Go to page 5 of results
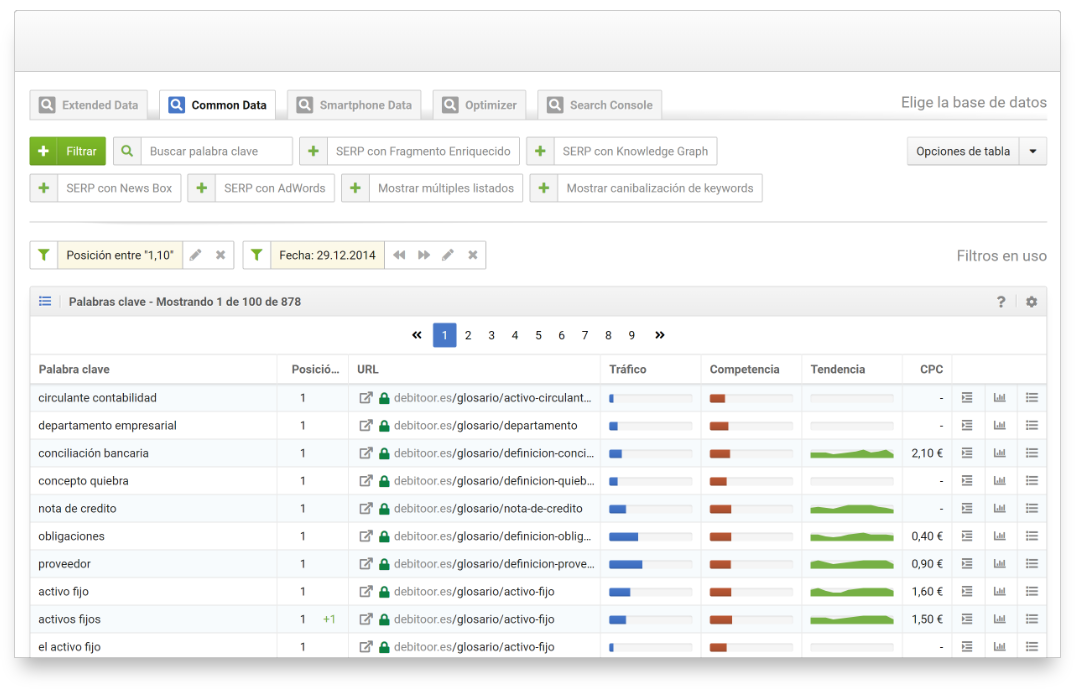This screenshot has width=1091, height=694. point(538,335)
